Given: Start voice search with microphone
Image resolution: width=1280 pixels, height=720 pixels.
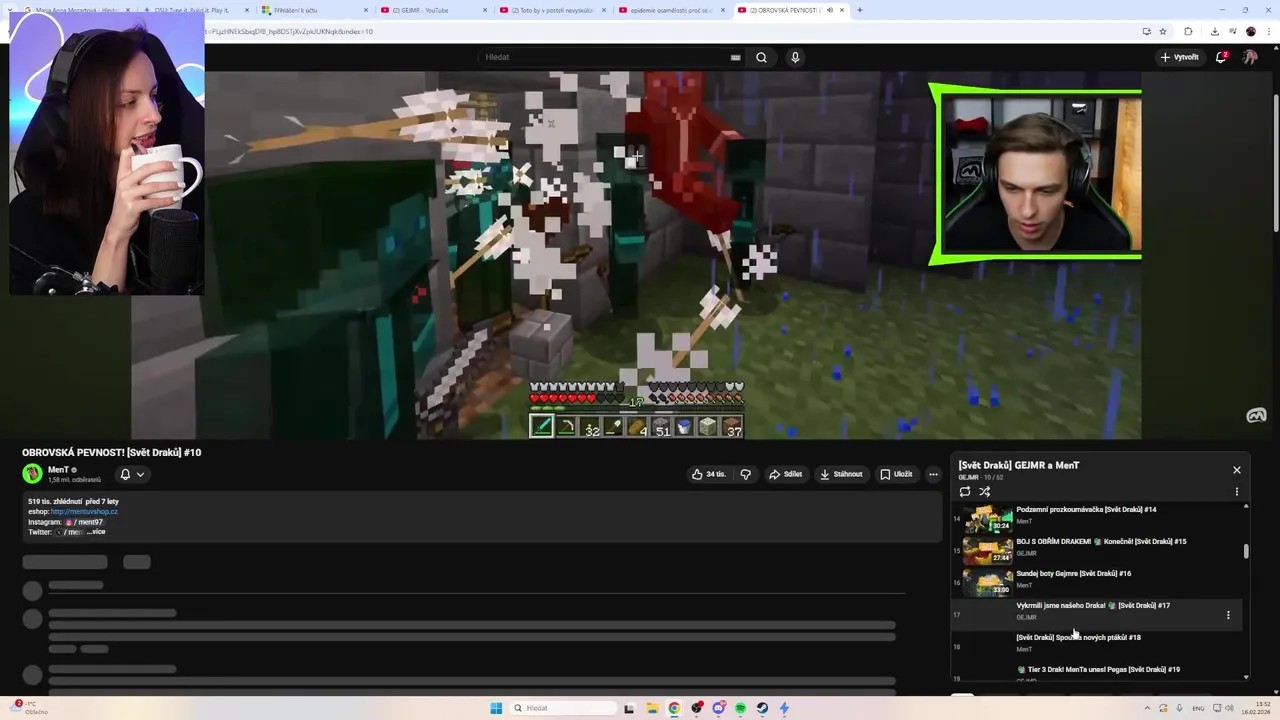Looking at the screenshot, I should [x=795, y=57].
